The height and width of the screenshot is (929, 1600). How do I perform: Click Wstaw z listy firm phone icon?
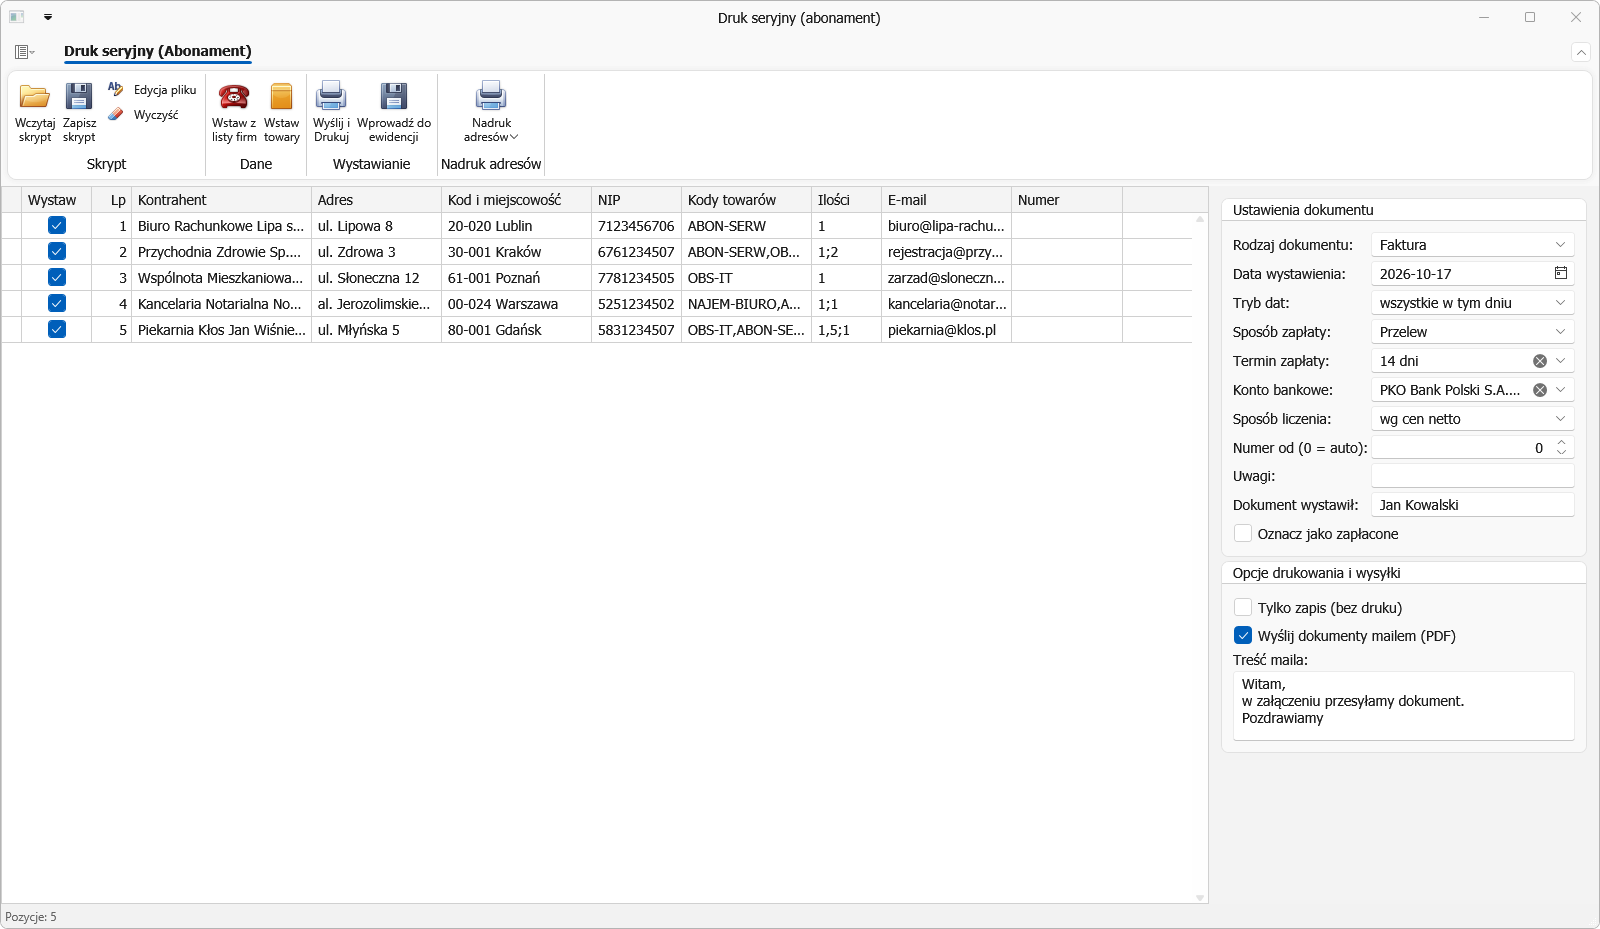click(234, 96)
